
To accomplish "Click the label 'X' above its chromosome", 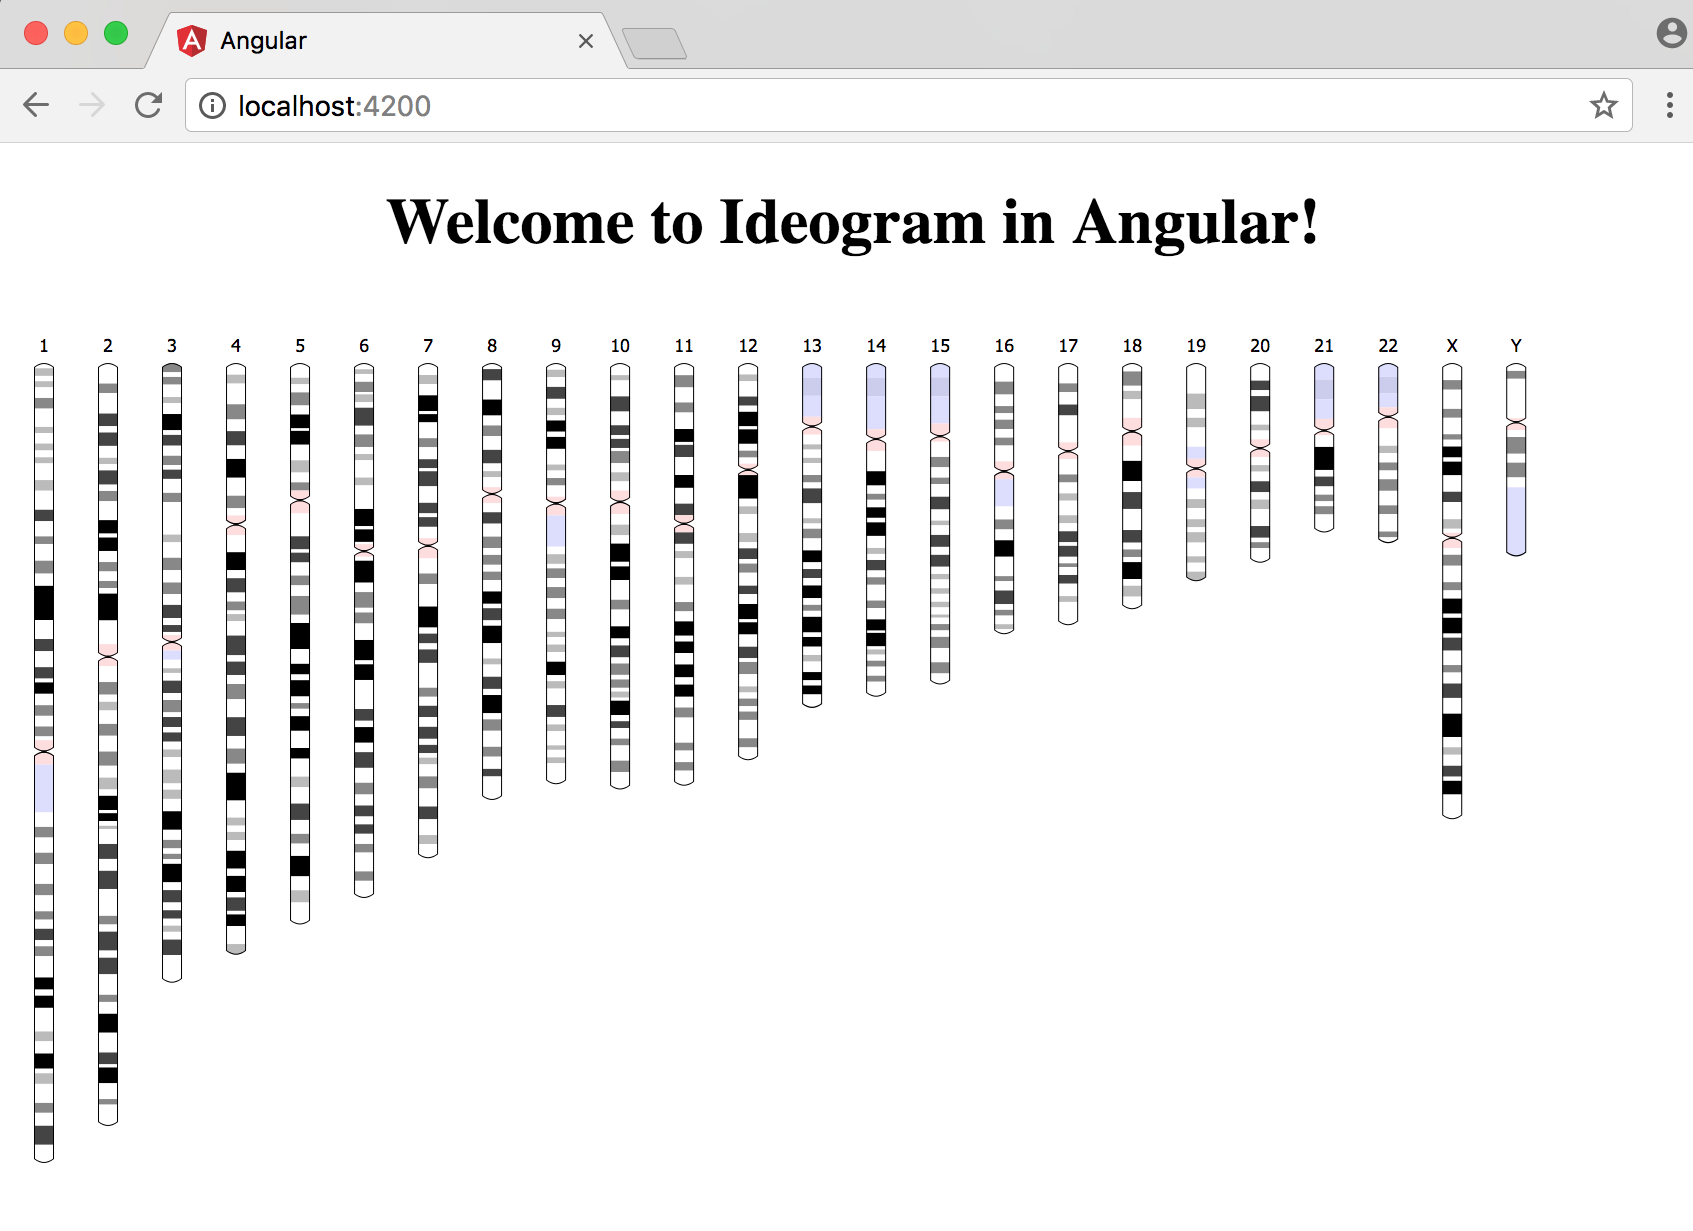I will click(1452, 346).
